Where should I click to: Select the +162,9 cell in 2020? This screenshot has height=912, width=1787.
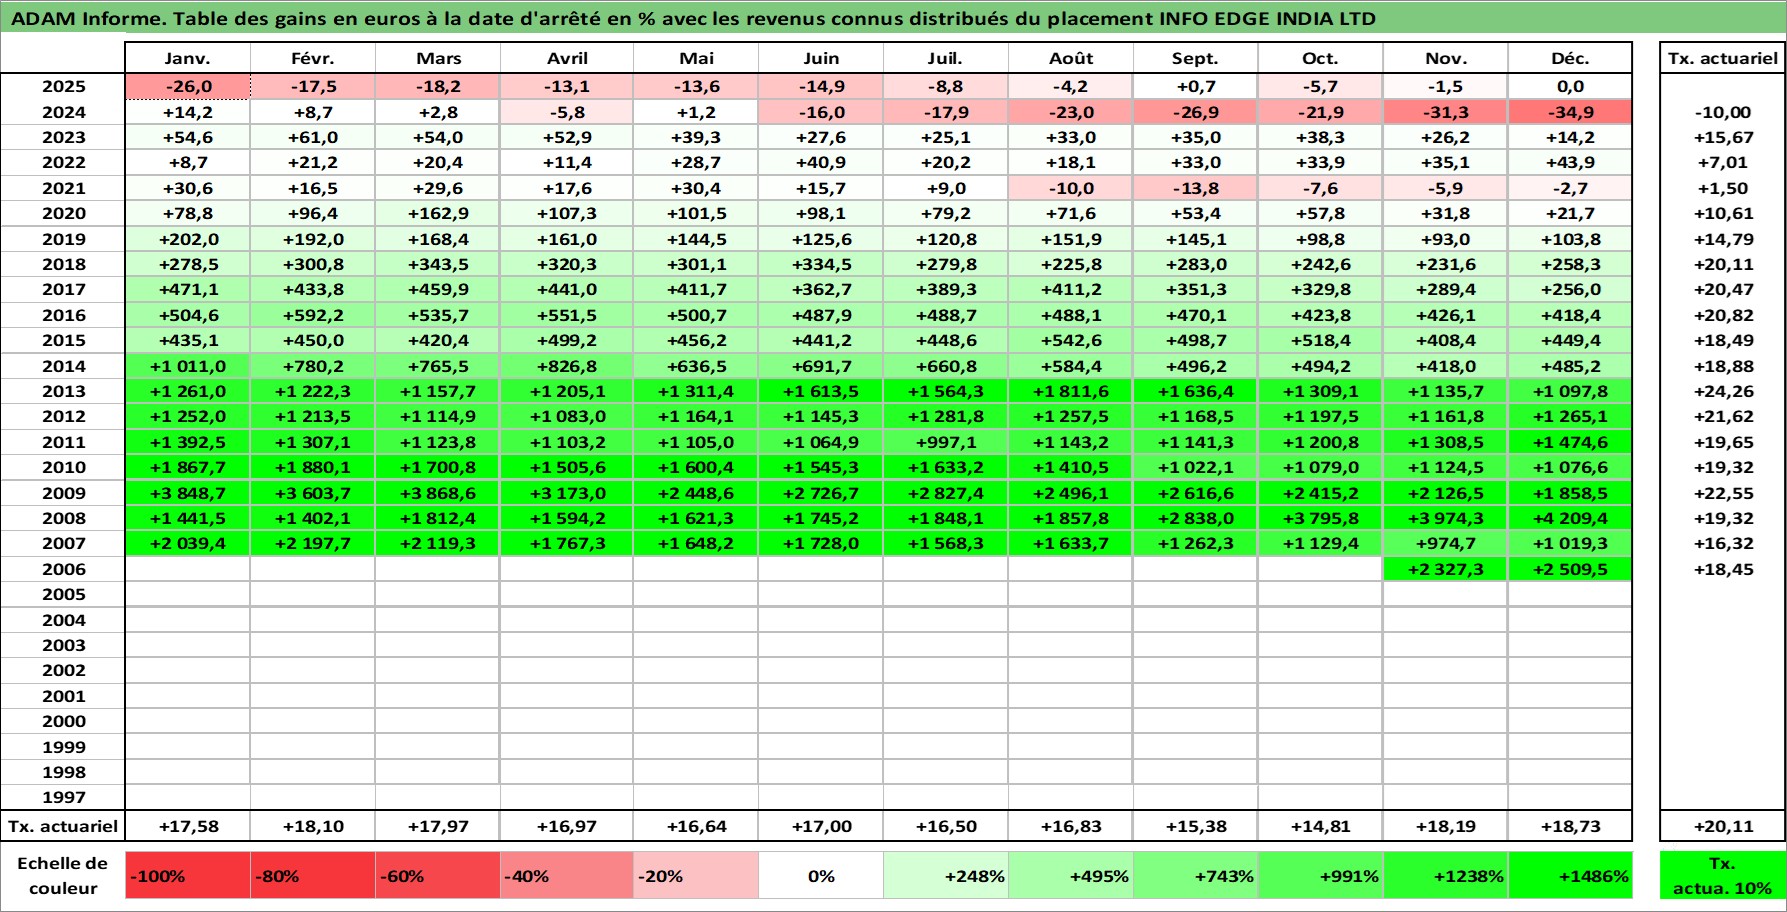pos(438,213)
